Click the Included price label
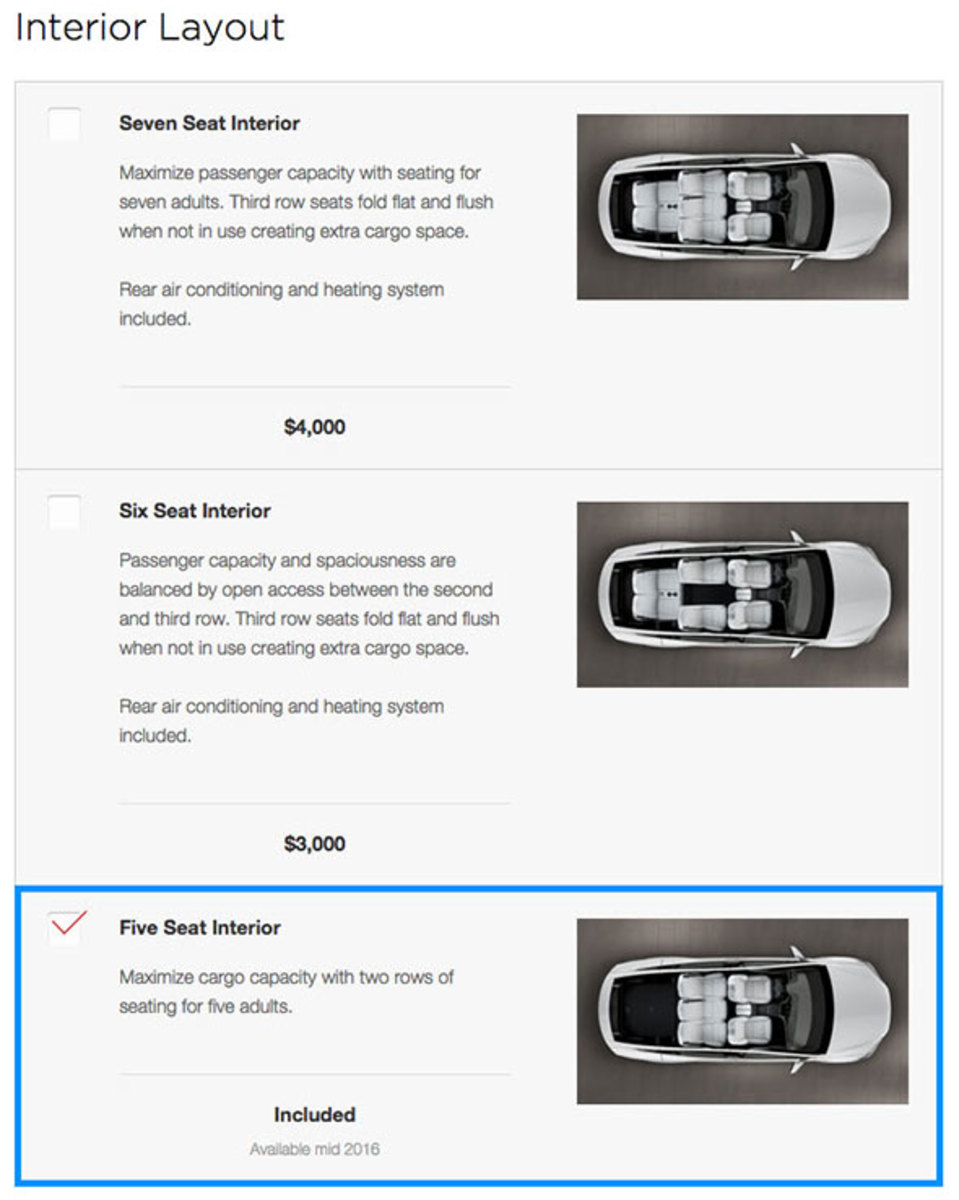Image resolution: width=959 pixels, height=1200 pixels. point(314,1114)
